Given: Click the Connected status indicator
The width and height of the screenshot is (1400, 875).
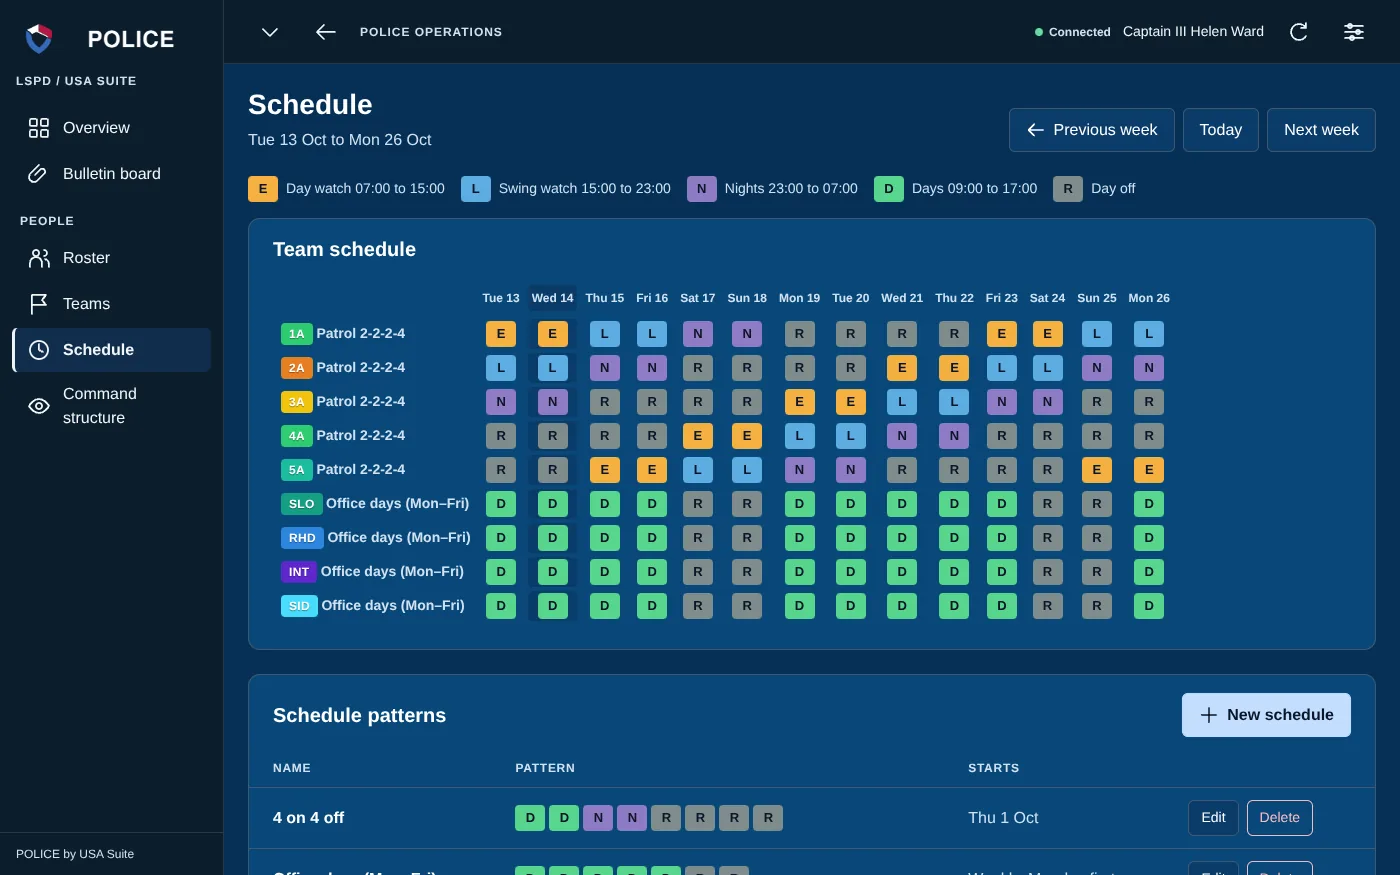Looking at the screenshot, I should tap(1072, 32).
